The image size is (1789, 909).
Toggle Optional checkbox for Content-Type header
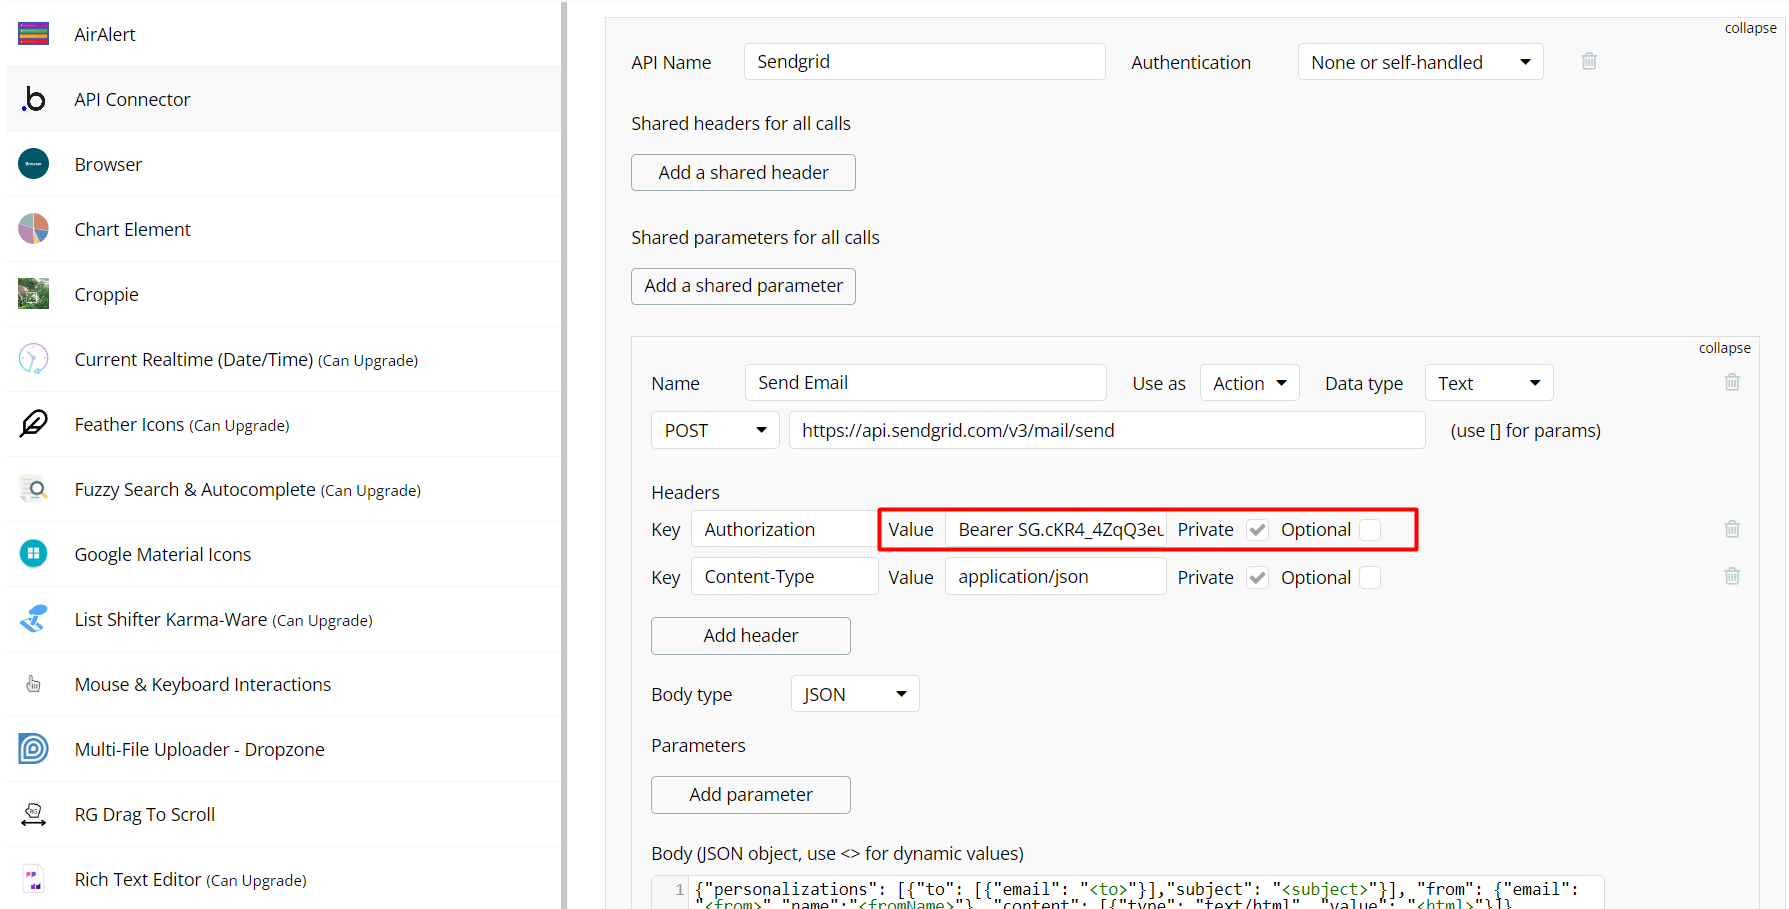click(1370, 578)
